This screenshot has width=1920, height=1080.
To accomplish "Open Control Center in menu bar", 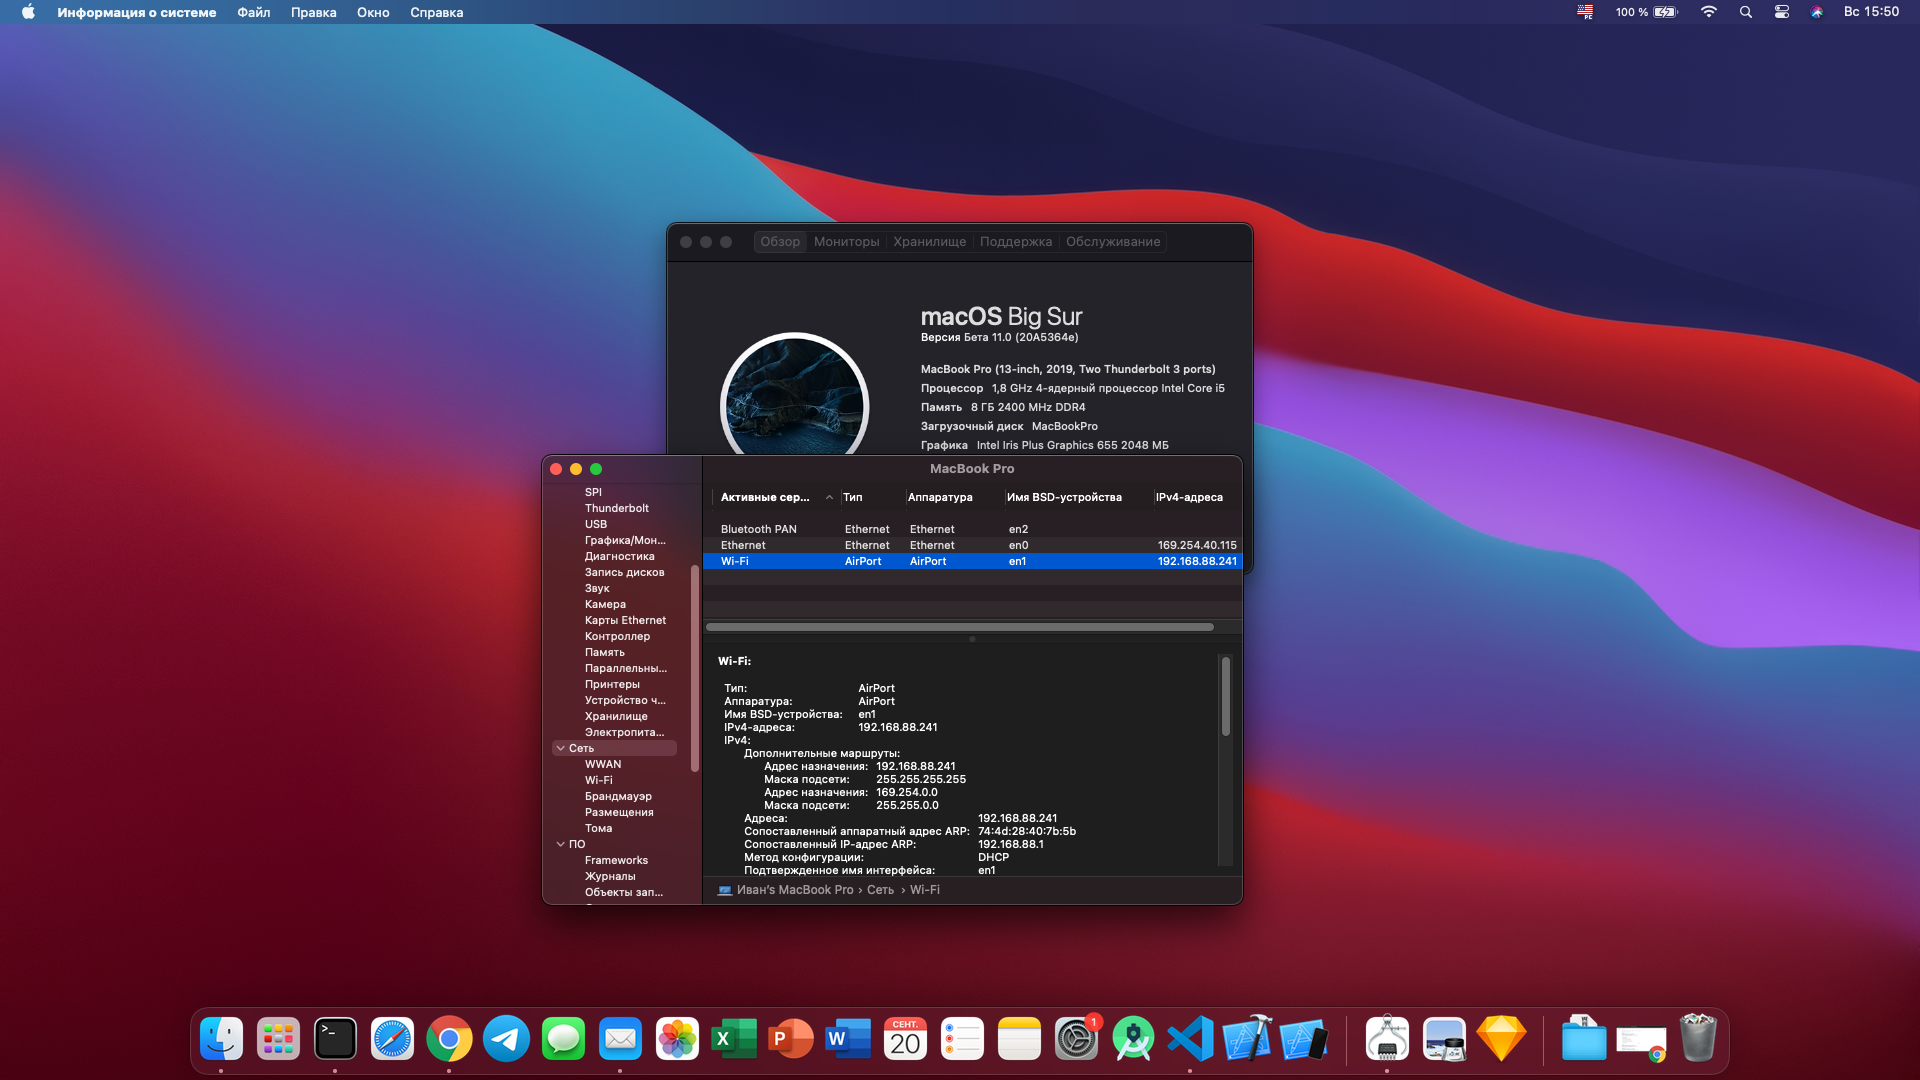I will click(1781, 12).
